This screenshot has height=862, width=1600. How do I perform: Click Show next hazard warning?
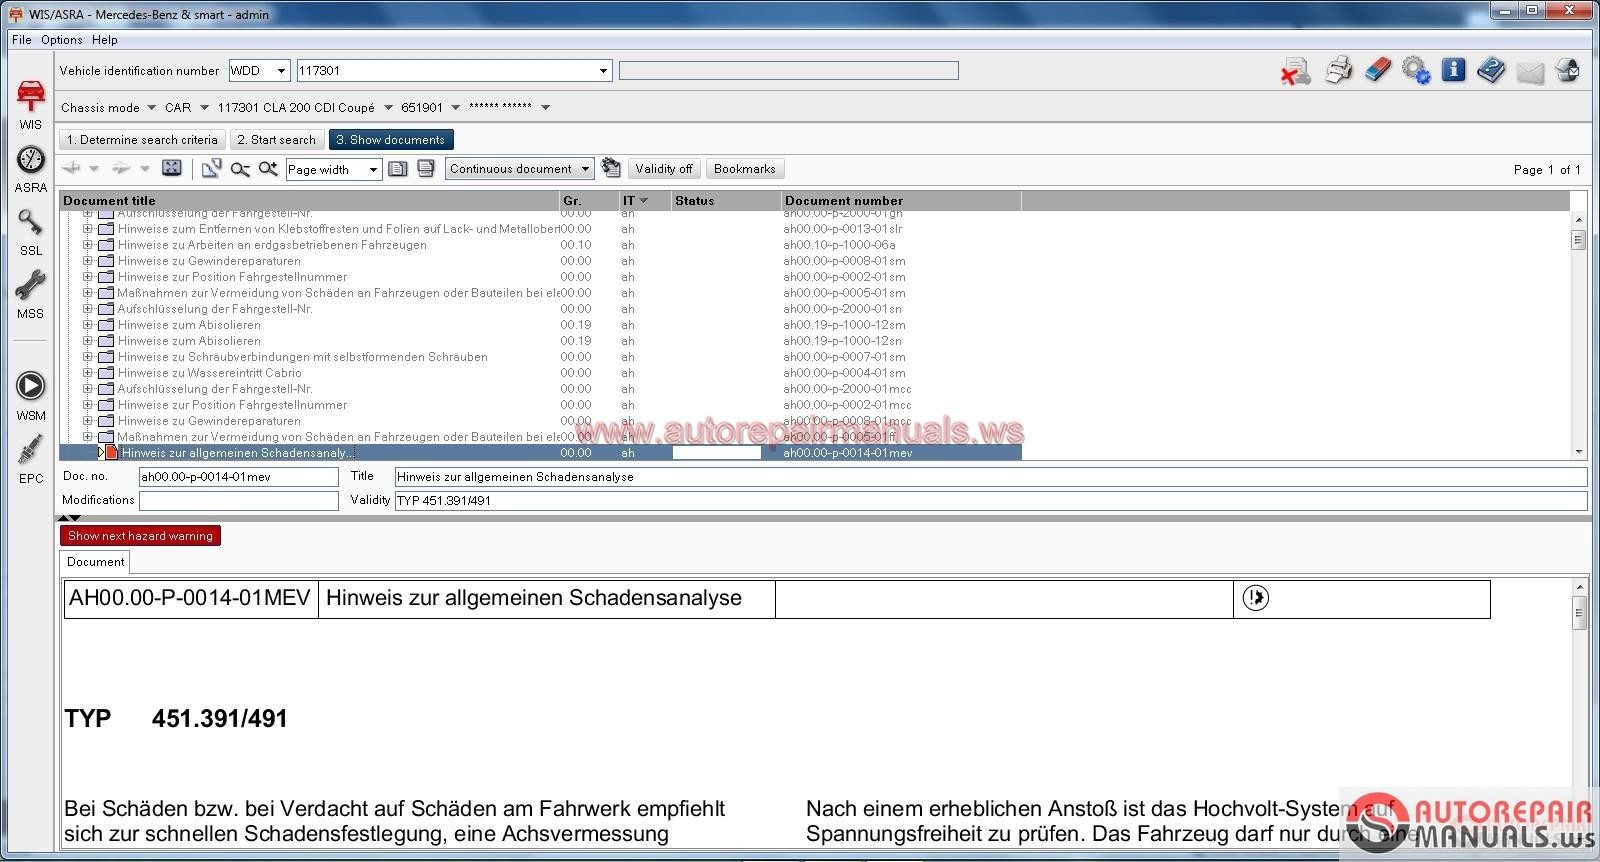(140, 536)
